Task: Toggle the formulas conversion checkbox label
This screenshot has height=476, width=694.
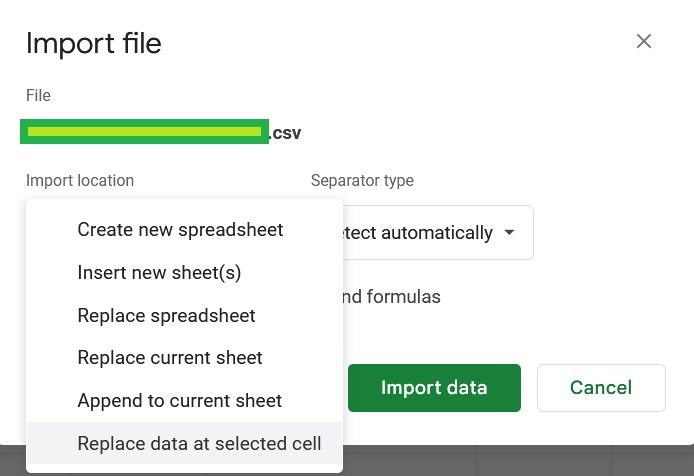Action: [392, 297]
